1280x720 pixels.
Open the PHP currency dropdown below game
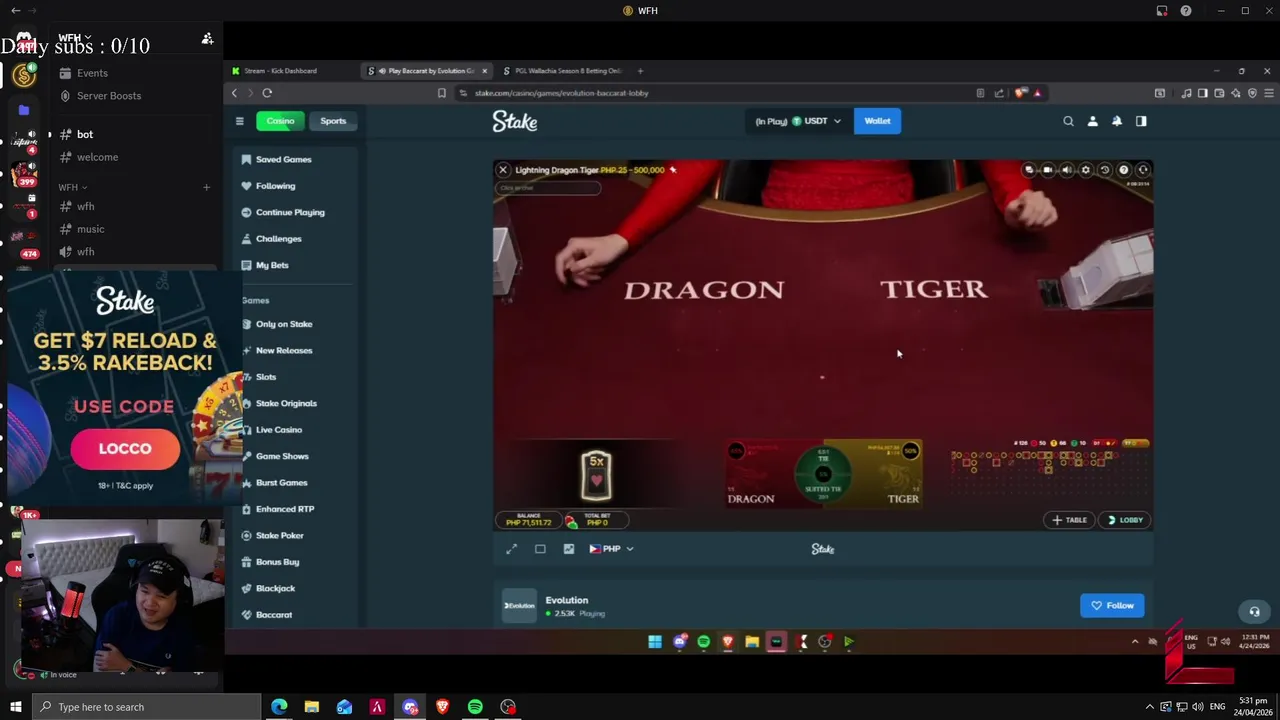[611, 549]
